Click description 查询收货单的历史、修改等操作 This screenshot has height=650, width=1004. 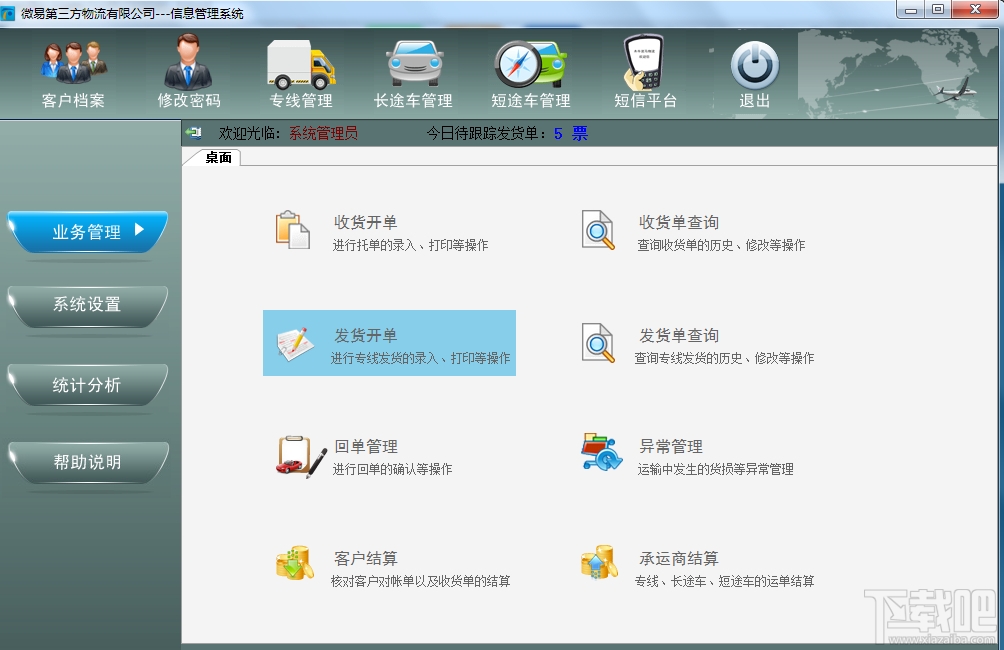[721, 245]
